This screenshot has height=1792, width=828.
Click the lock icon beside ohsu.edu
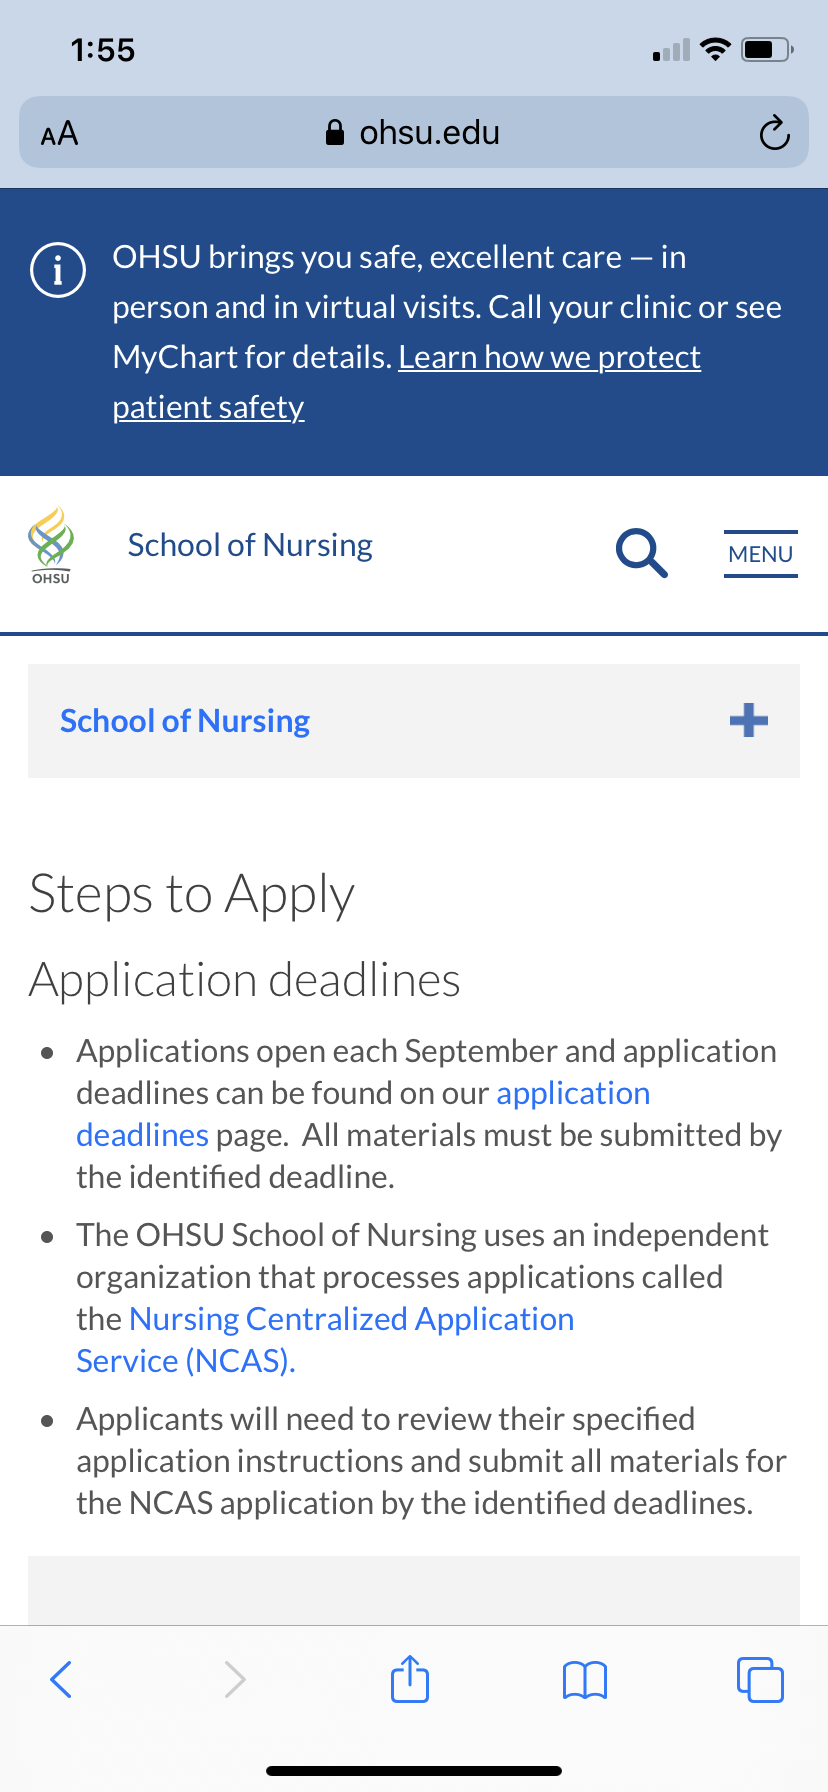click(336, 132)
